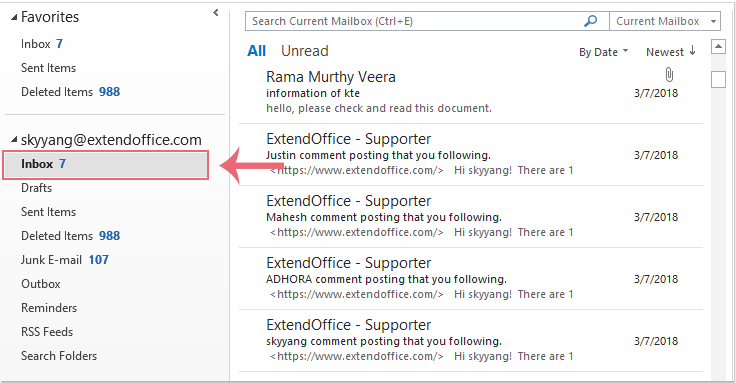
Task: Open the 'Mahesh comment posting' email
Action: point(471,216)
